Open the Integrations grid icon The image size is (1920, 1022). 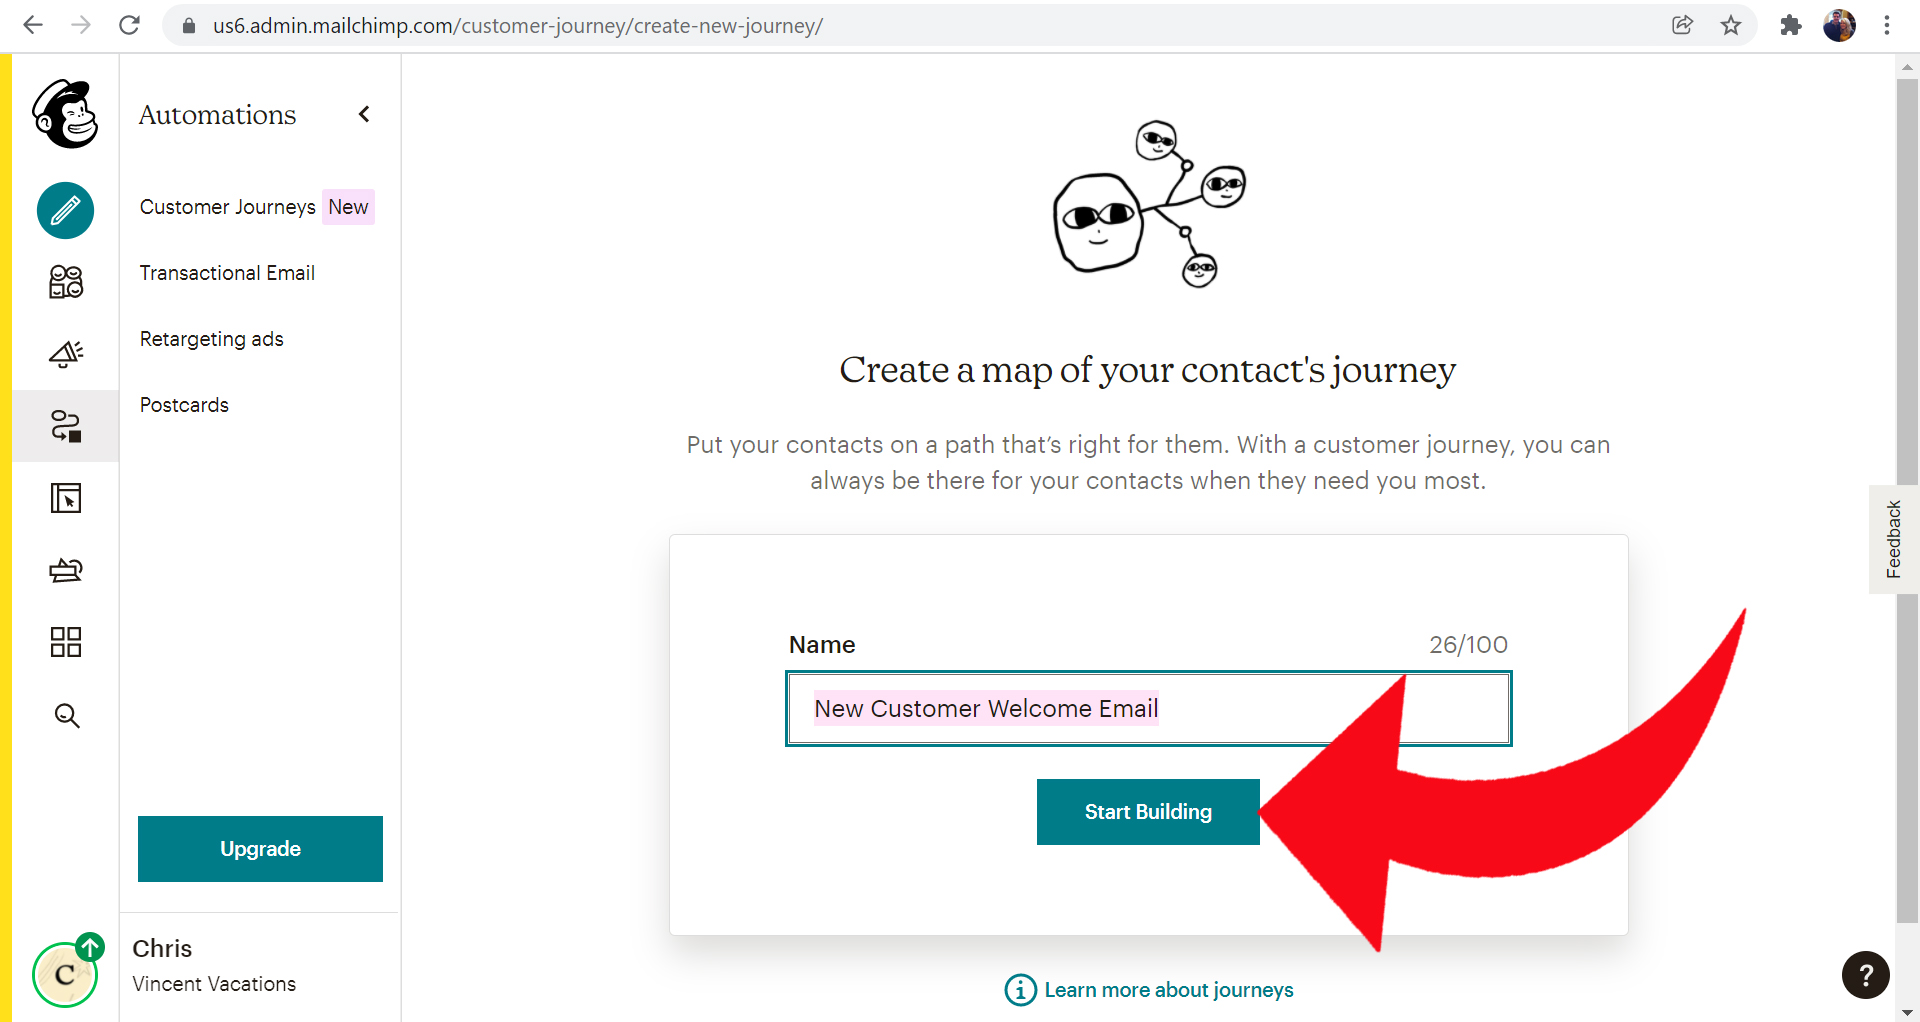pos(66,642)
